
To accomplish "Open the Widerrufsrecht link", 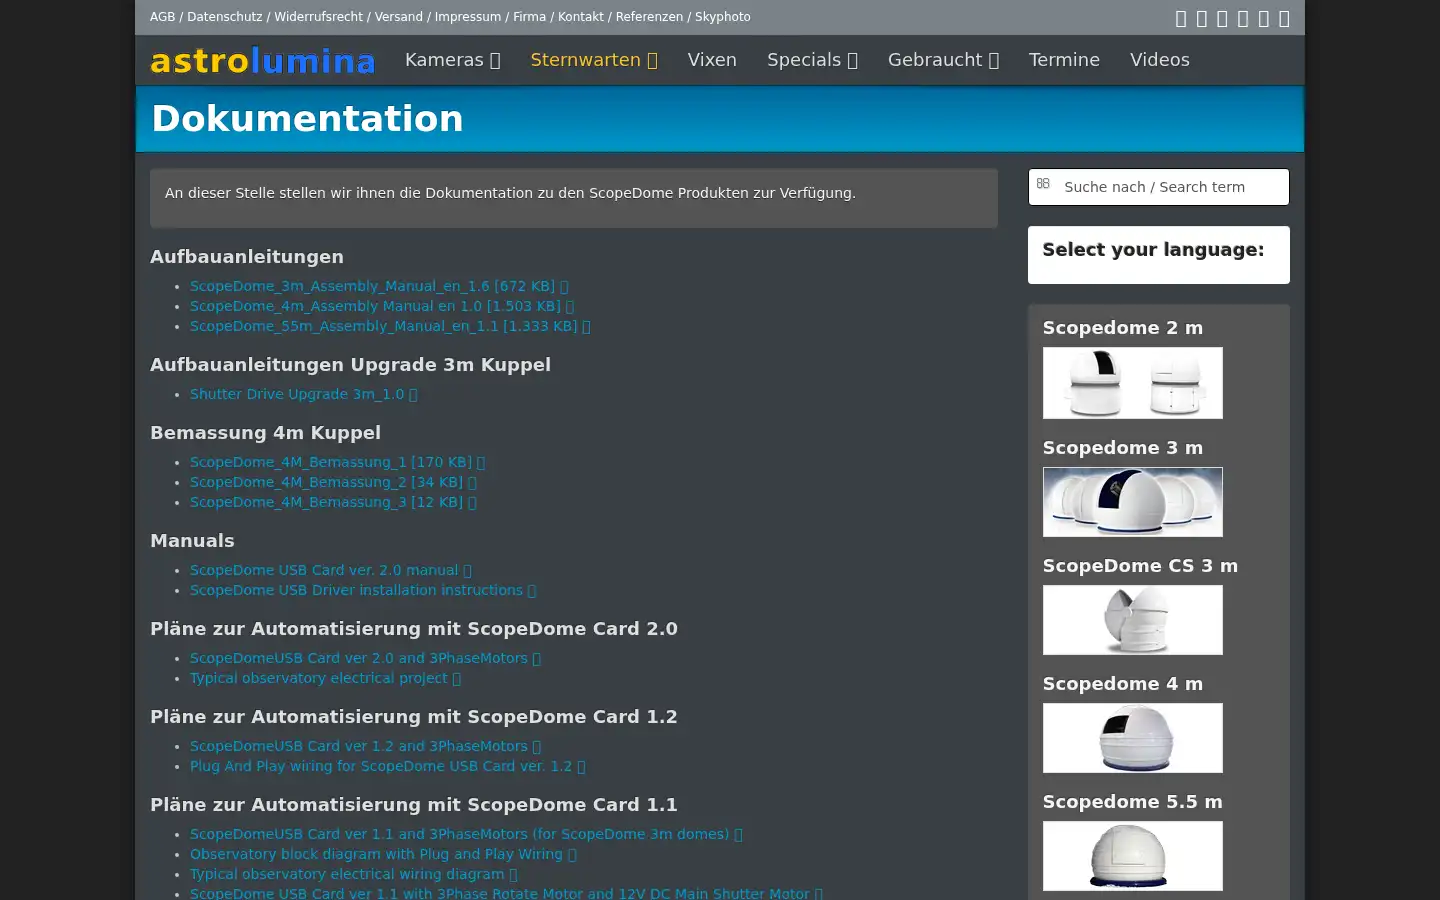I will pyautogui.click(x=319, y=17).
